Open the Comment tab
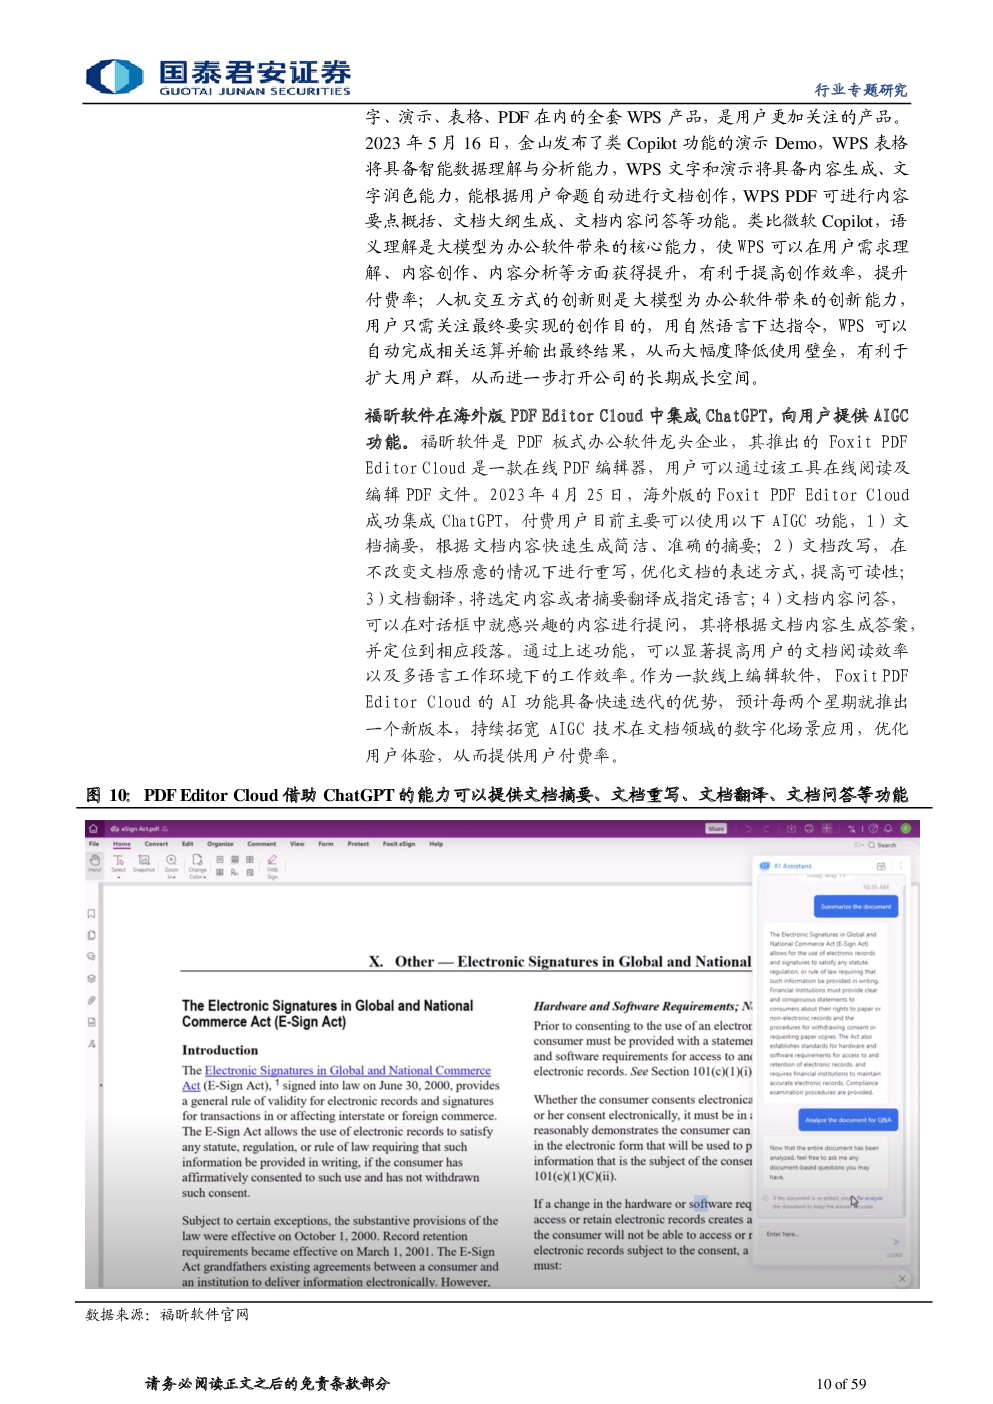 [262, 844]
